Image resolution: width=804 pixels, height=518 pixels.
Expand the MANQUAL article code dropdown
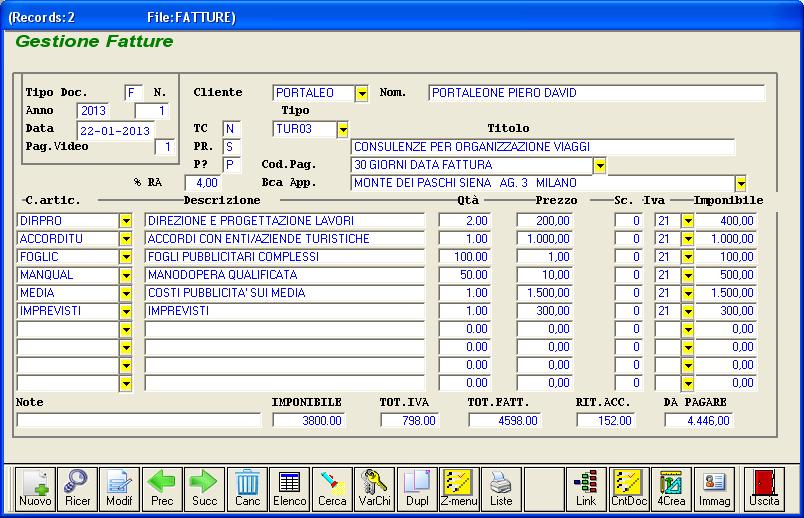[x=126, y=275]
